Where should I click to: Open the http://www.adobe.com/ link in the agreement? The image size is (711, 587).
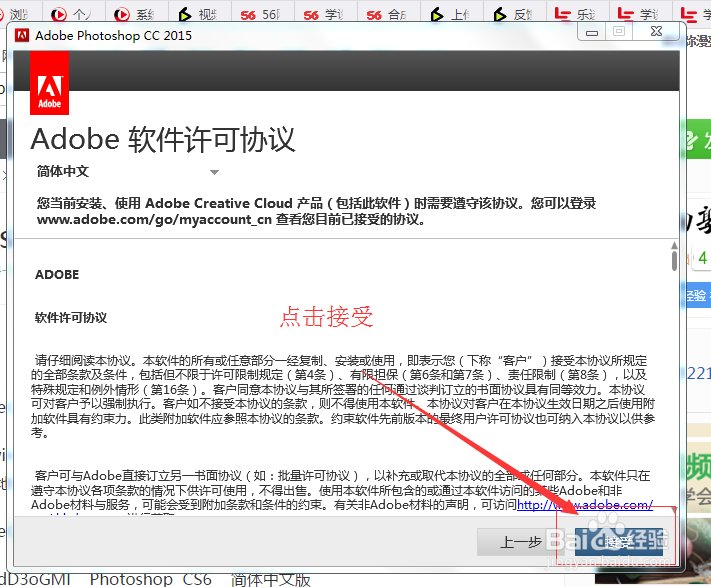pyautogui.click(x=584, y=505)
